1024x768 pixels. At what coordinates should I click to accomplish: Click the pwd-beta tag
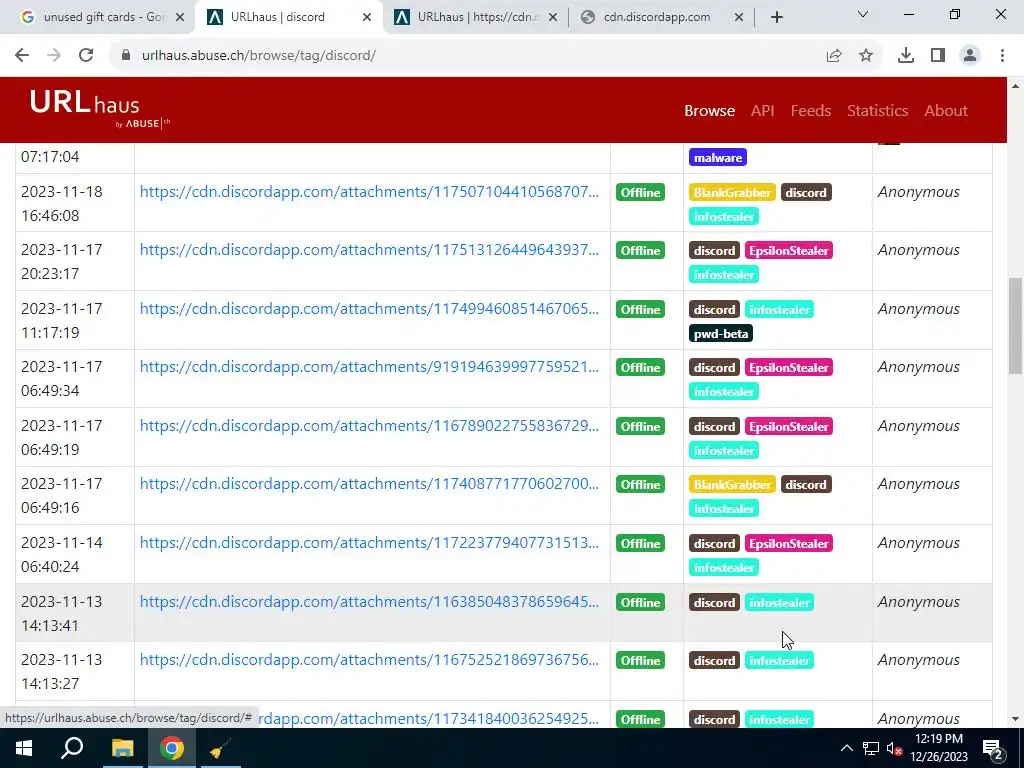pyautogui.click(x=720, y=333)
